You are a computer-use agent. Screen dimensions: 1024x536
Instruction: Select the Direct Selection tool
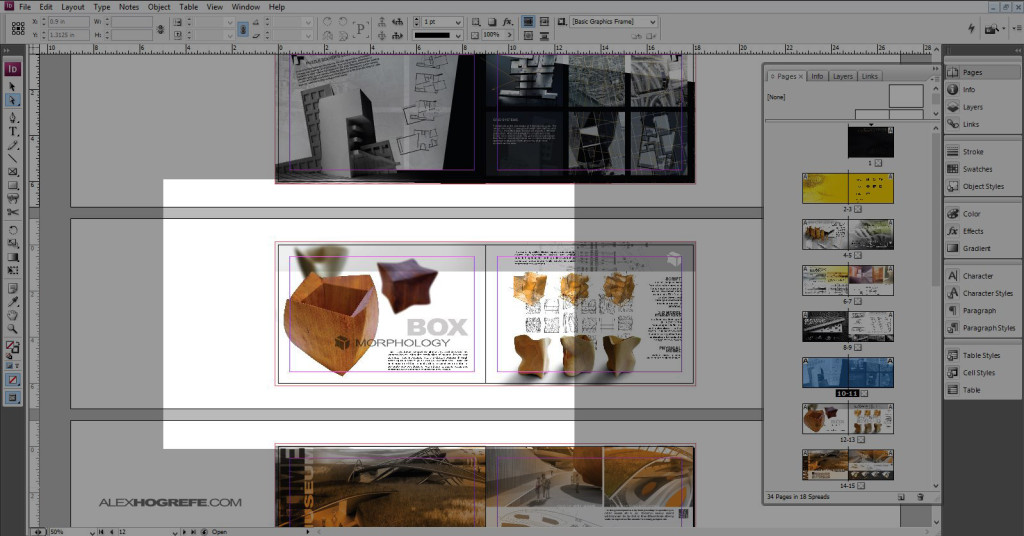click(x=13, y=100)
